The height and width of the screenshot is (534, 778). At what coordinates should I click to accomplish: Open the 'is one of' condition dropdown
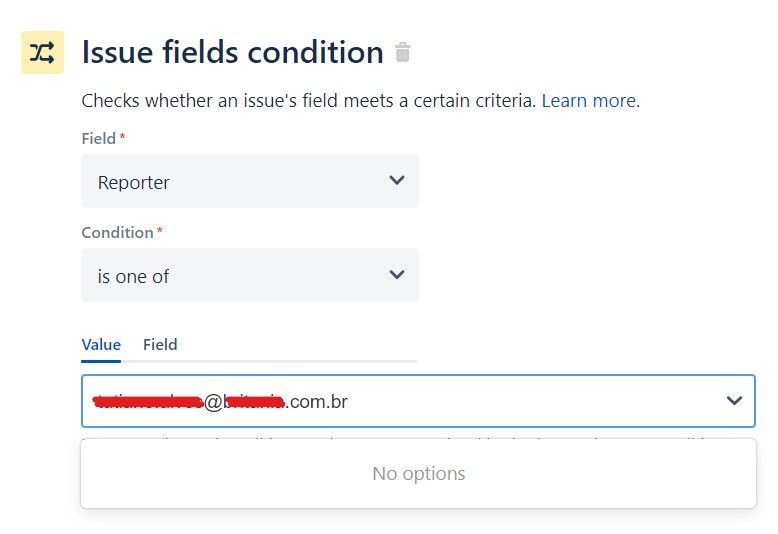click(250, 275)
